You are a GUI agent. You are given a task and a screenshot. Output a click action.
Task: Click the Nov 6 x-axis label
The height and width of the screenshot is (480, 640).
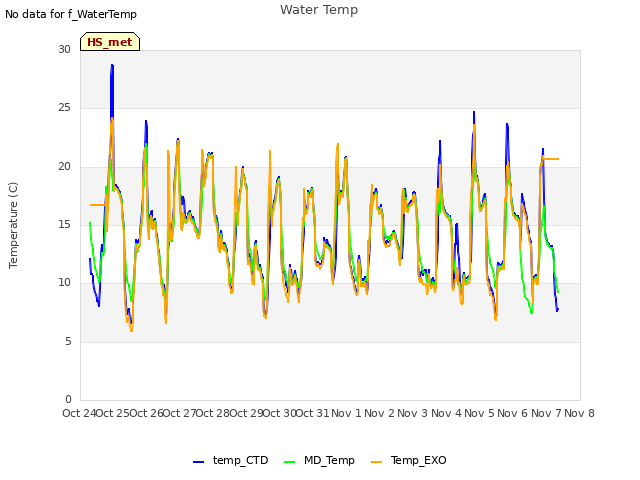pyautogui.click(x=513, y=413)
